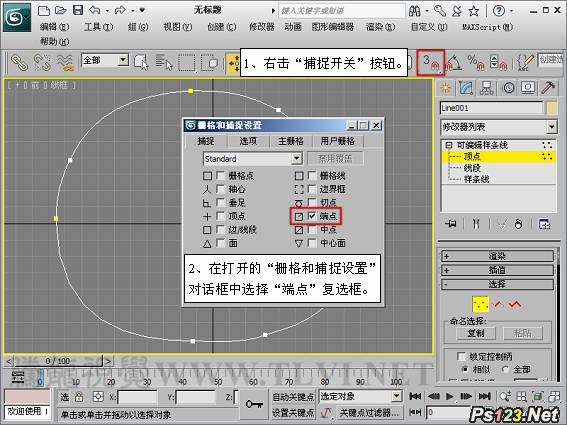This screenshot has width=567, height=425.
Task: Open the 修改器列表 dropdown
Action: coord(551,127)
